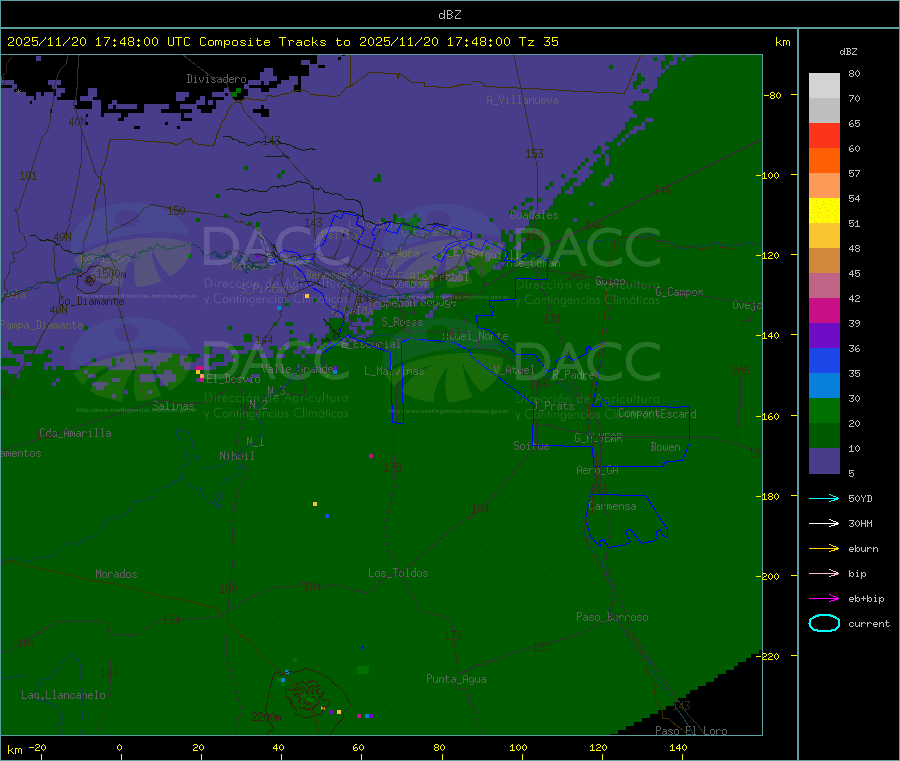
Task: Click the 'R_Padre' map label
Action: coord(573,375)
